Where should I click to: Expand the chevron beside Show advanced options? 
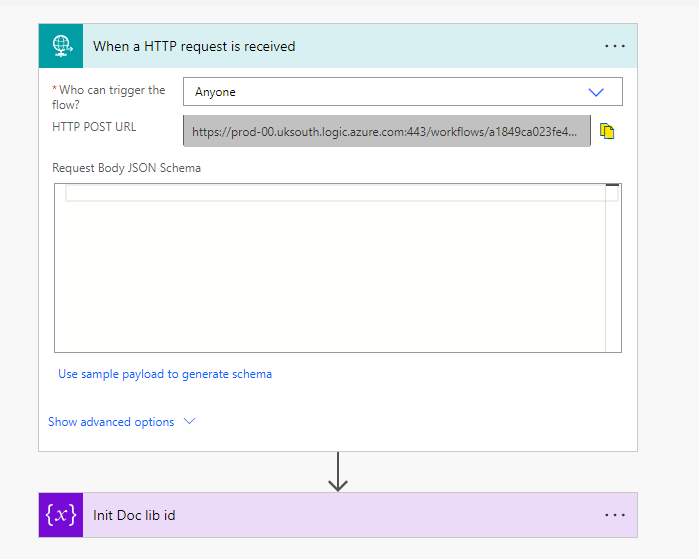[189, 422]
